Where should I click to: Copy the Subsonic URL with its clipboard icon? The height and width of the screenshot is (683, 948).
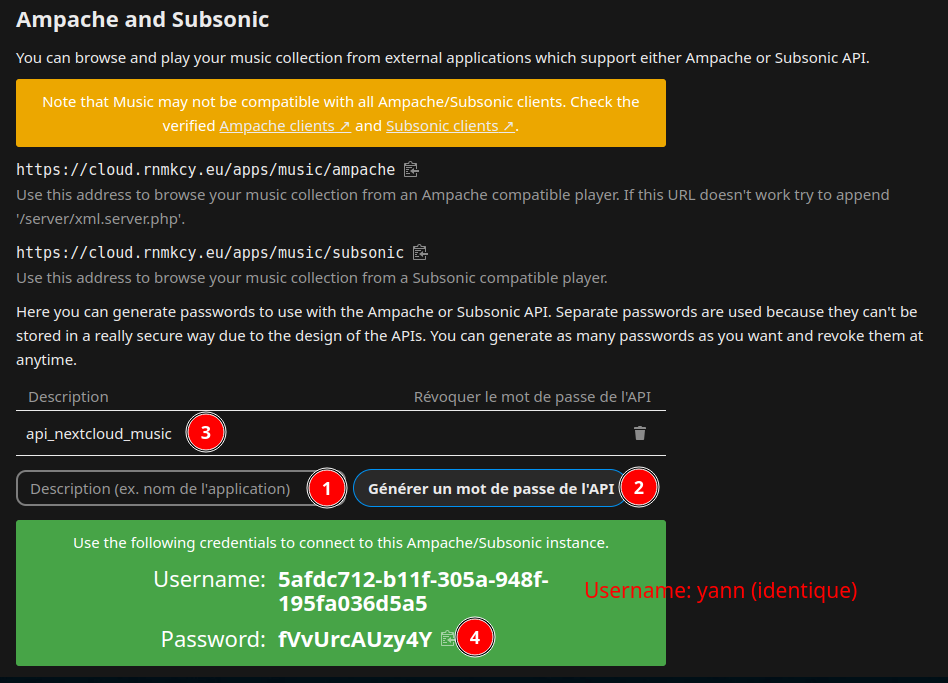pos(421,252)
